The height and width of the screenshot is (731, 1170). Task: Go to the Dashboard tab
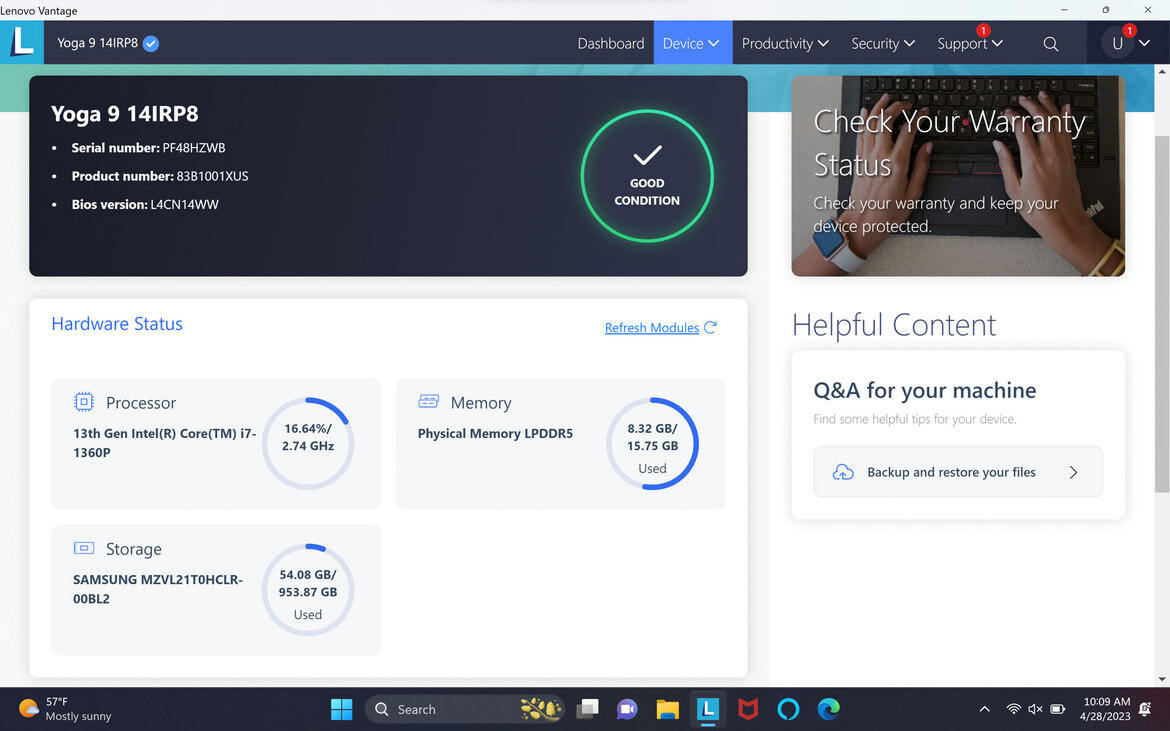click(x=610, y=43)
